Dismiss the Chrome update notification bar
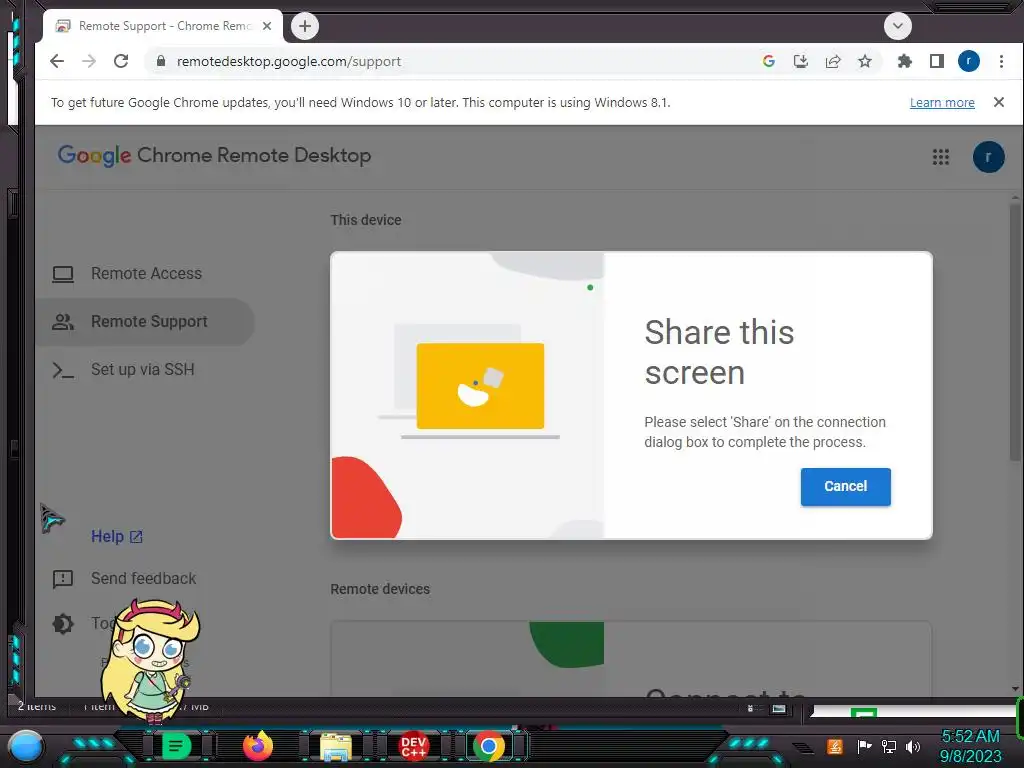The image size is (1024, 768). pos(999,102)
